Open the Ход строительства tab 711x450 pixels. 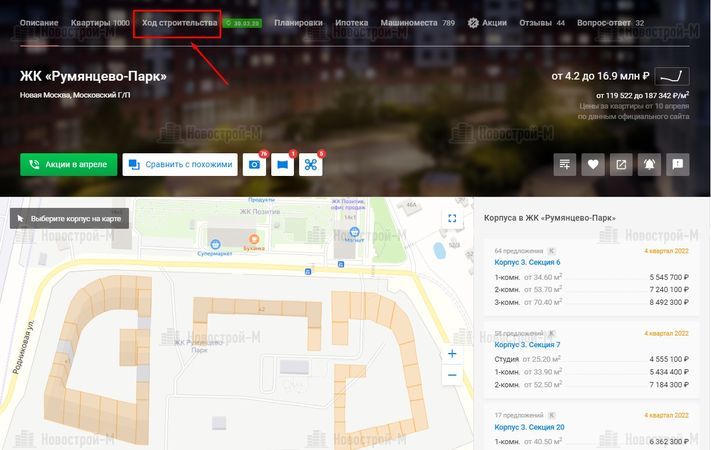click(179, 22)
